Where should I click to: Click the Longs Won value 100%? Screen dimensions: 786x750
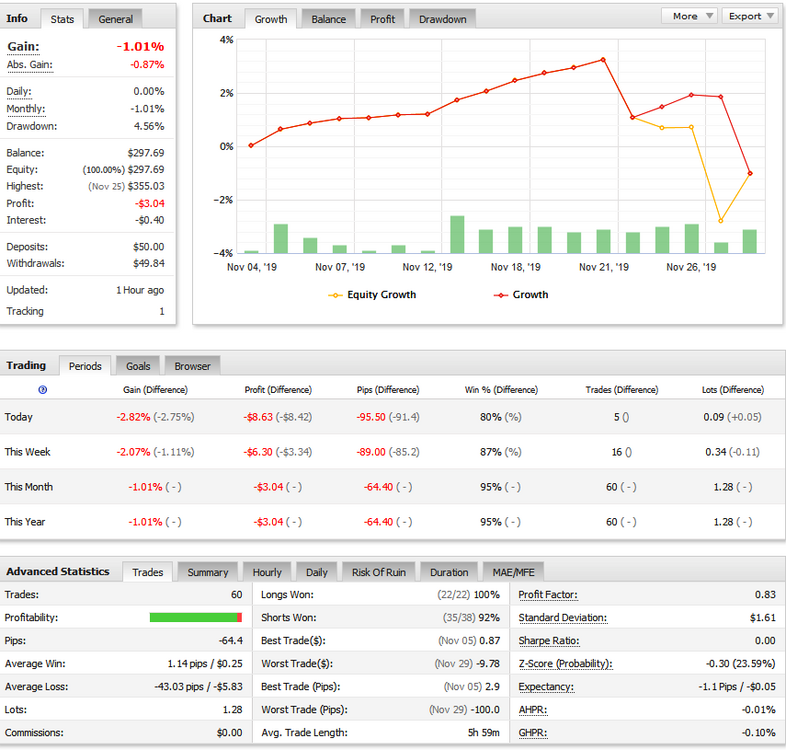click(487, 595)
